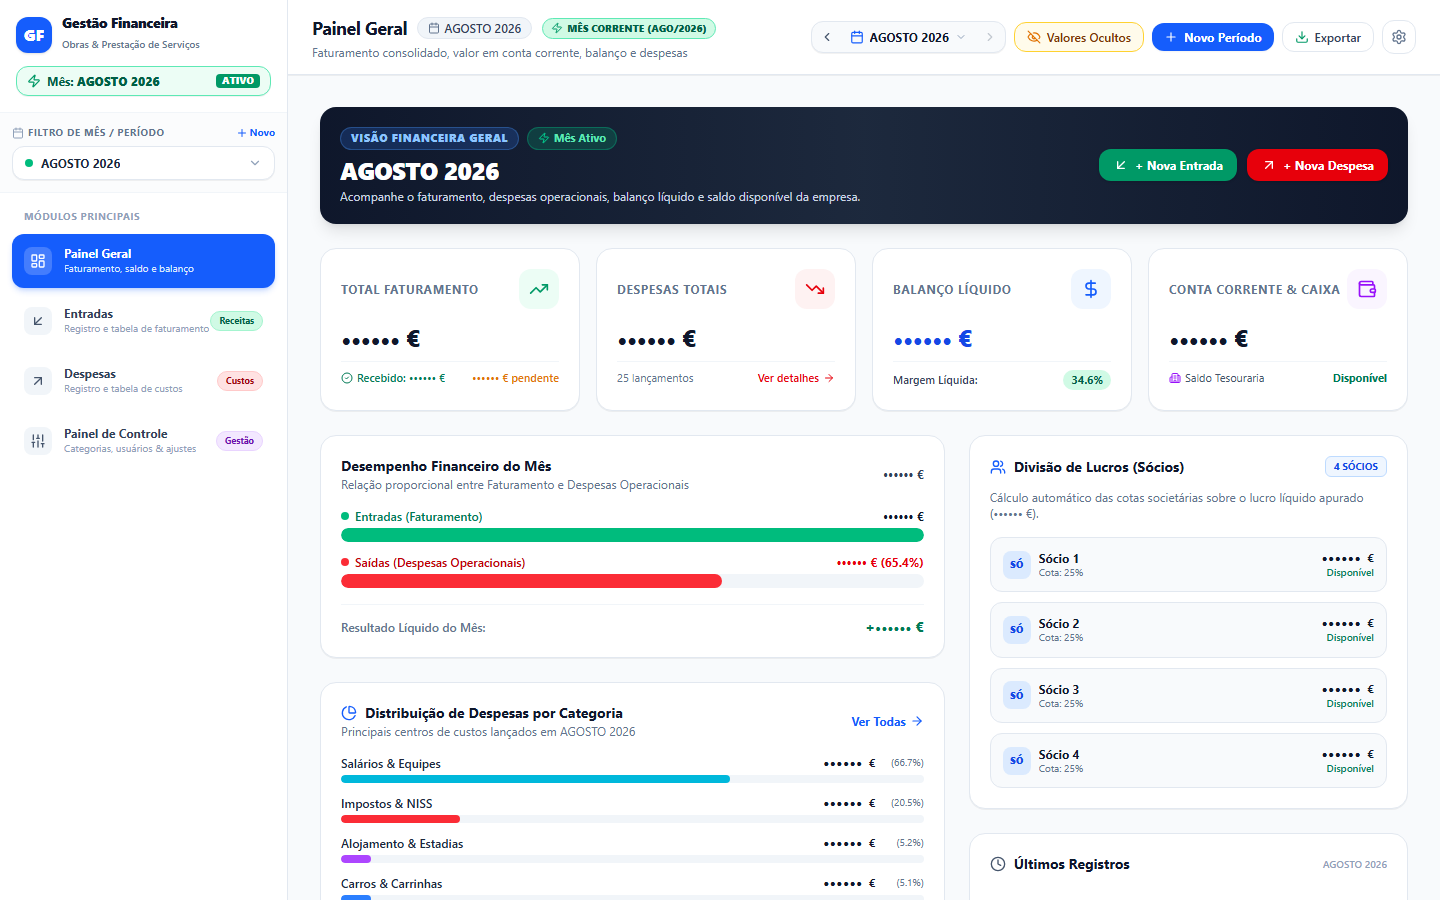Image resolution: width=1440 pixels, height=900 pixels.
Task: Click the red Saídas progress bar
Action: pyautogui.click(x=531, y=581)
